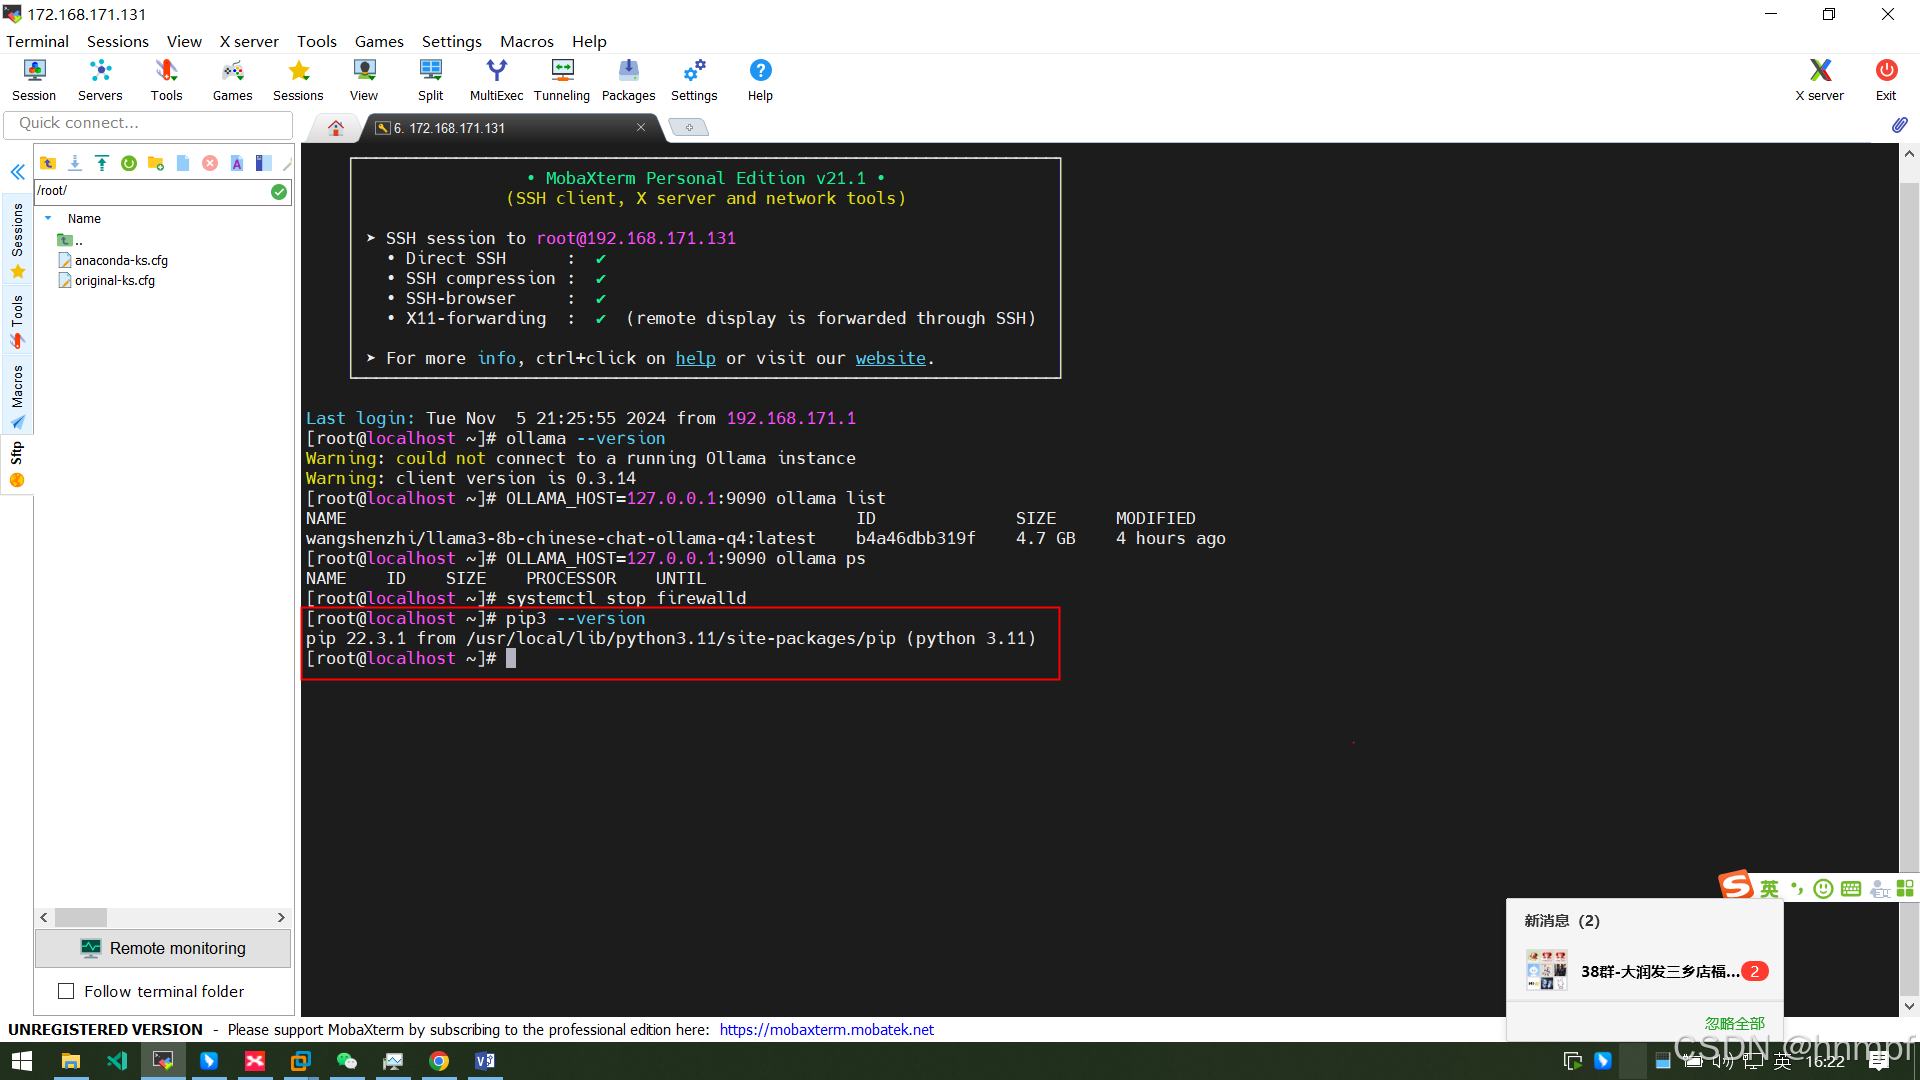Open the Help menu

tap(589, 41)
